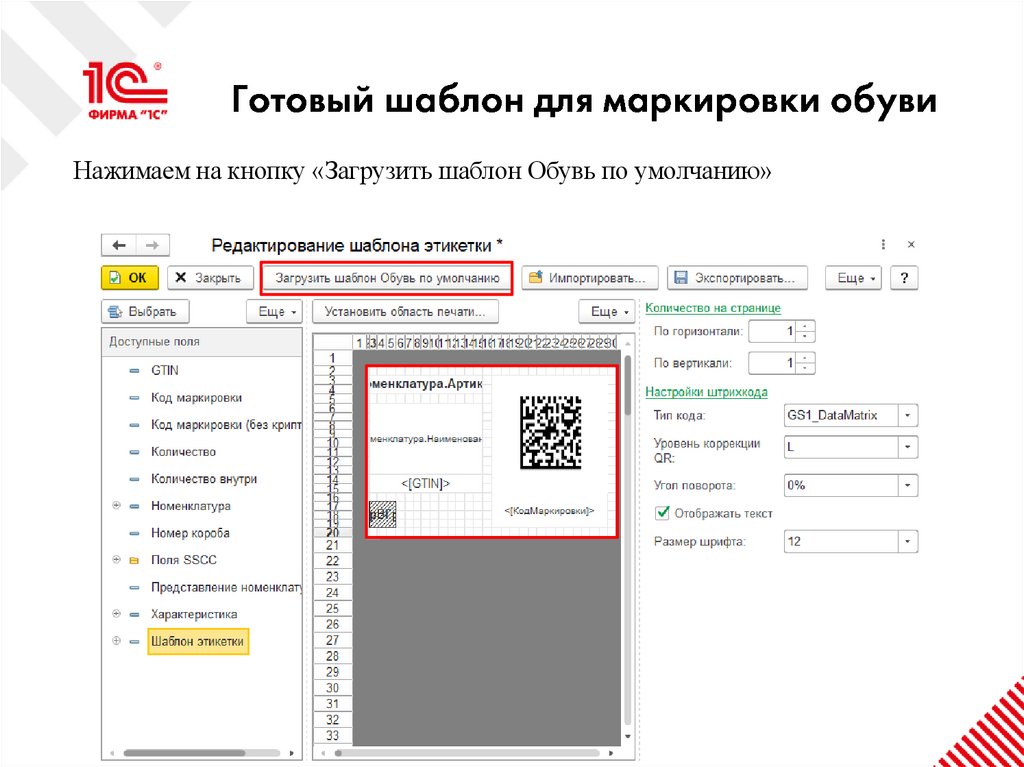
Task: Open Угол поворота dropdown
Action: [x=908, y=485]
